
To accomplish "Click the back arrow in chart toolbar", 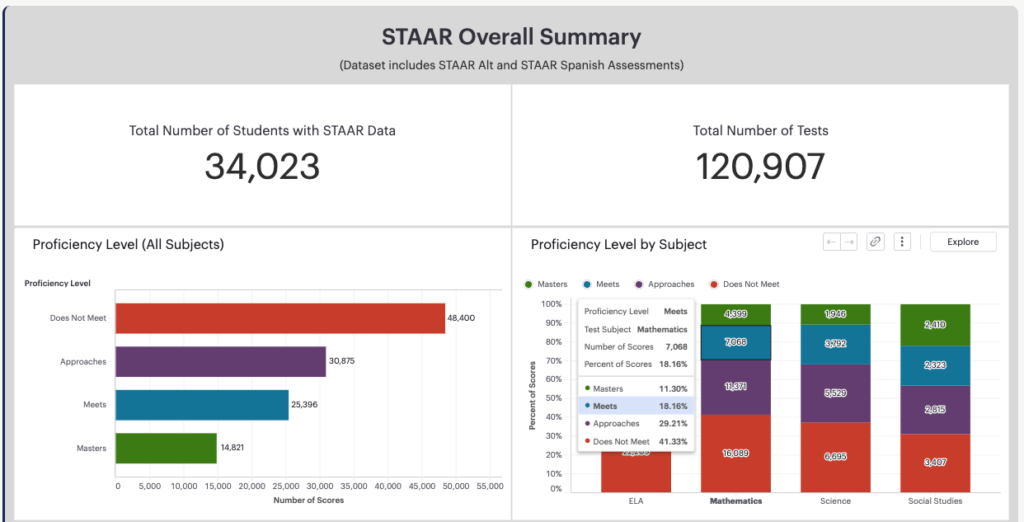I will point(831,242).
